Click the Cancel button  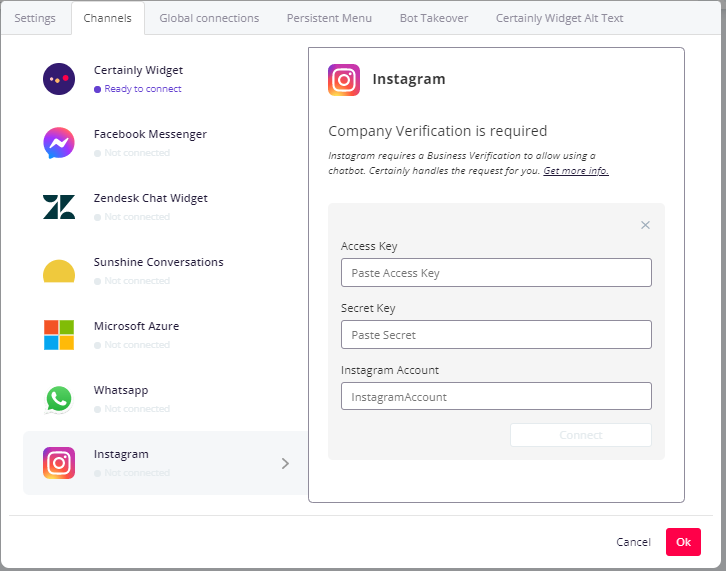pos(633,542)
